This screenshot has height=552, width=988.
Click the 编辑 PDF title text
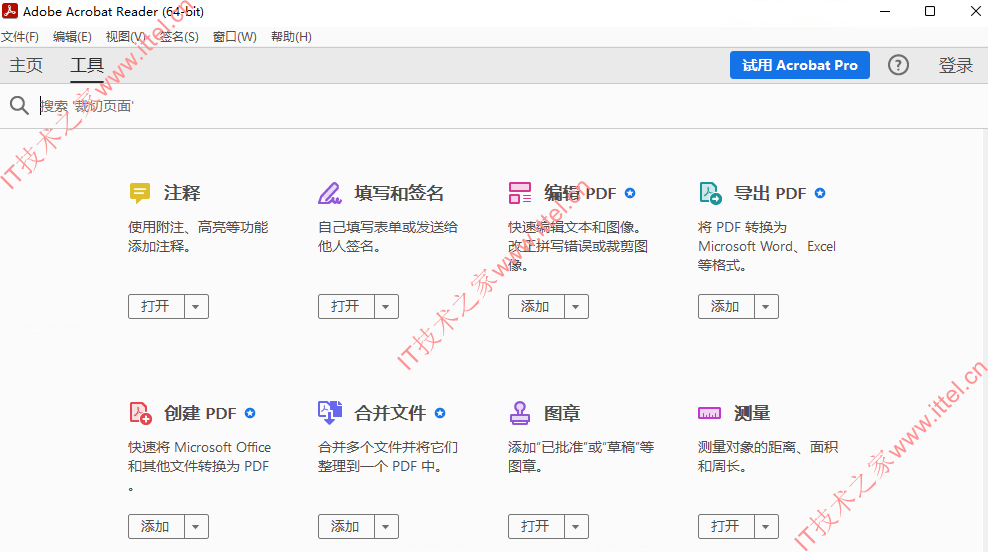coord(580,193)
